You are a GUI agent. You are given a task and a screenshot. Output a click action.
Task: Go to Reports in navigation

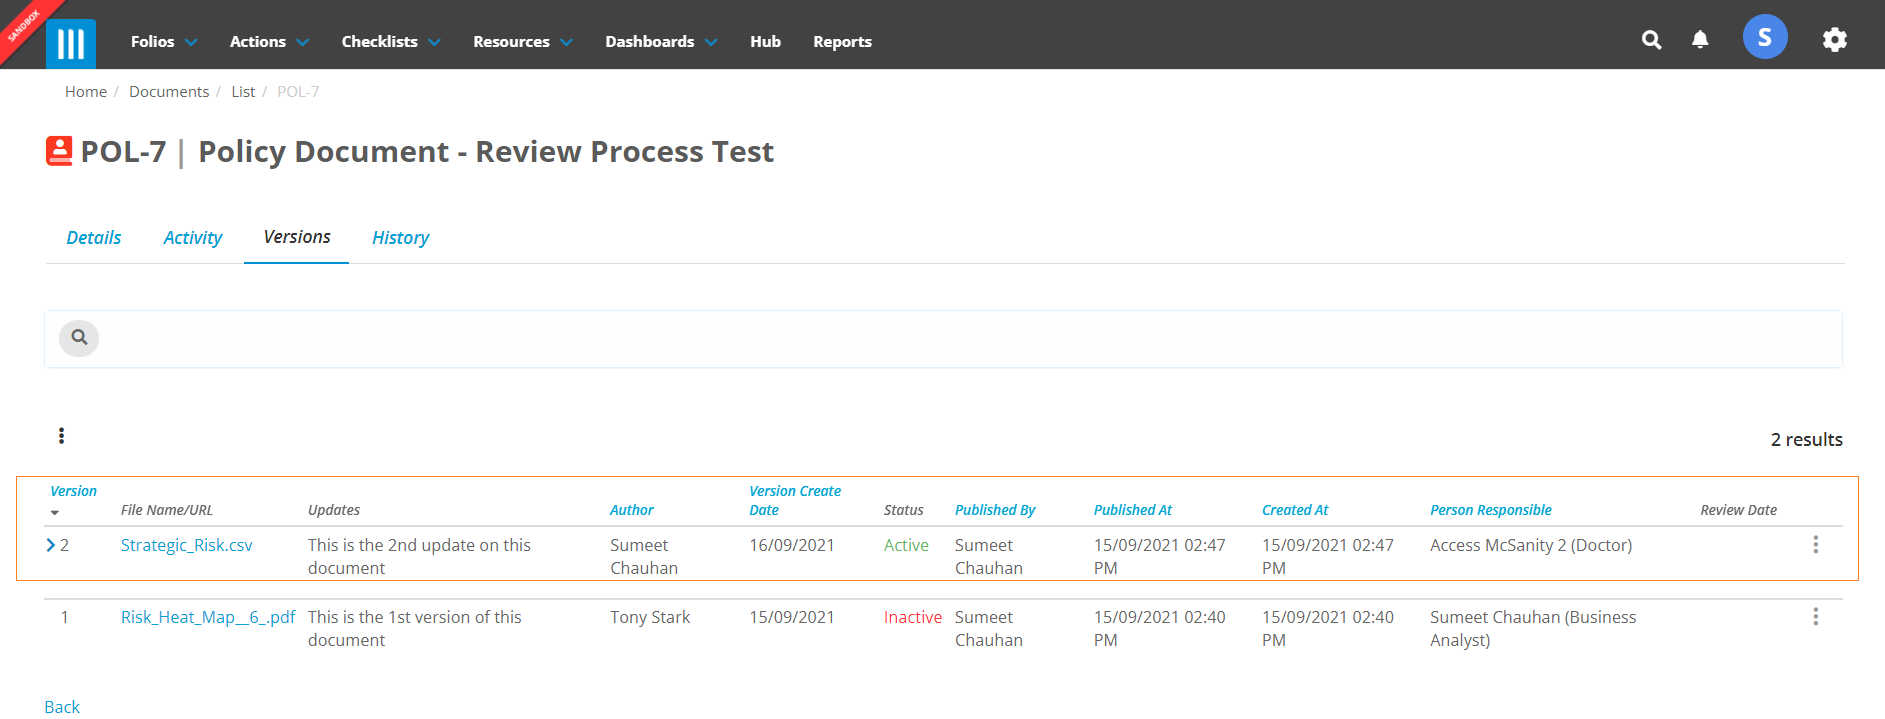[842, 41]
